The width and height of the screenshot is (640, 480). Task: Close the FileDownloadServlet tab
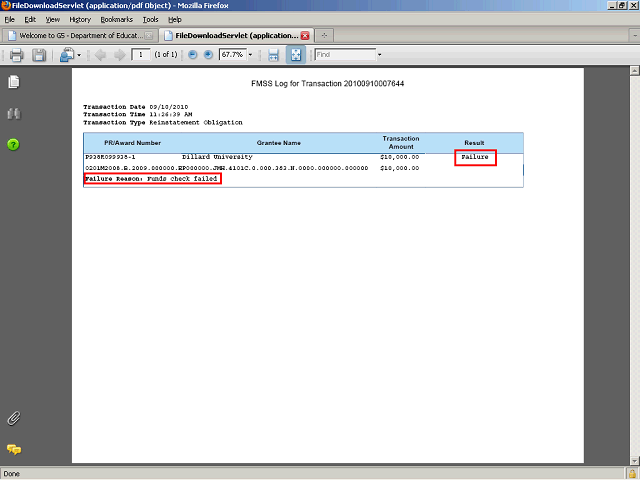[x=305, y=36]
